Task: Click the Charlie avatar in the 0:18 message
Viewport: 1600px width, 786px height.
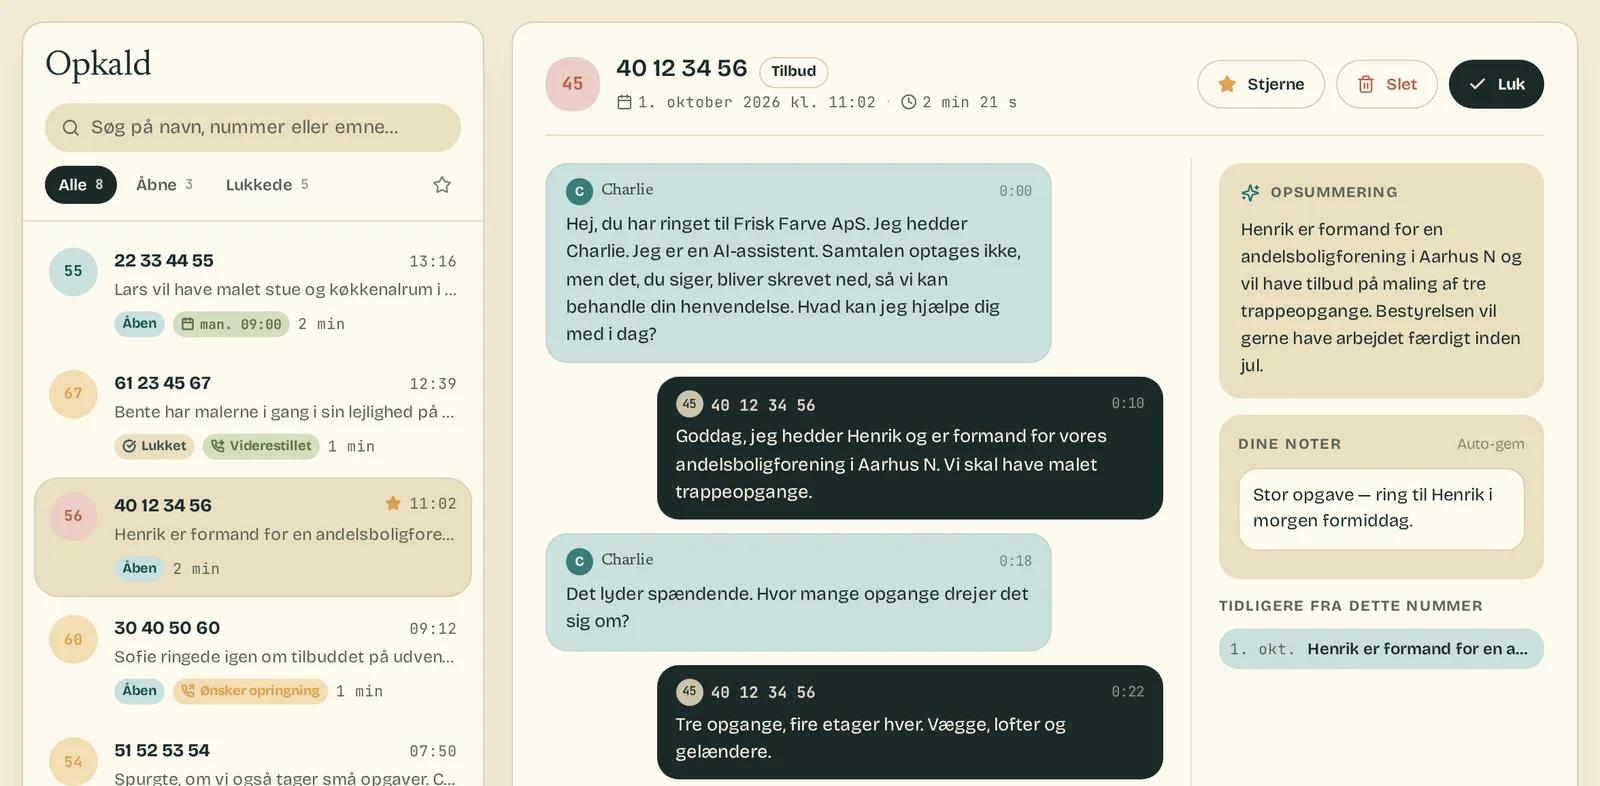Action: coord(579,562)
